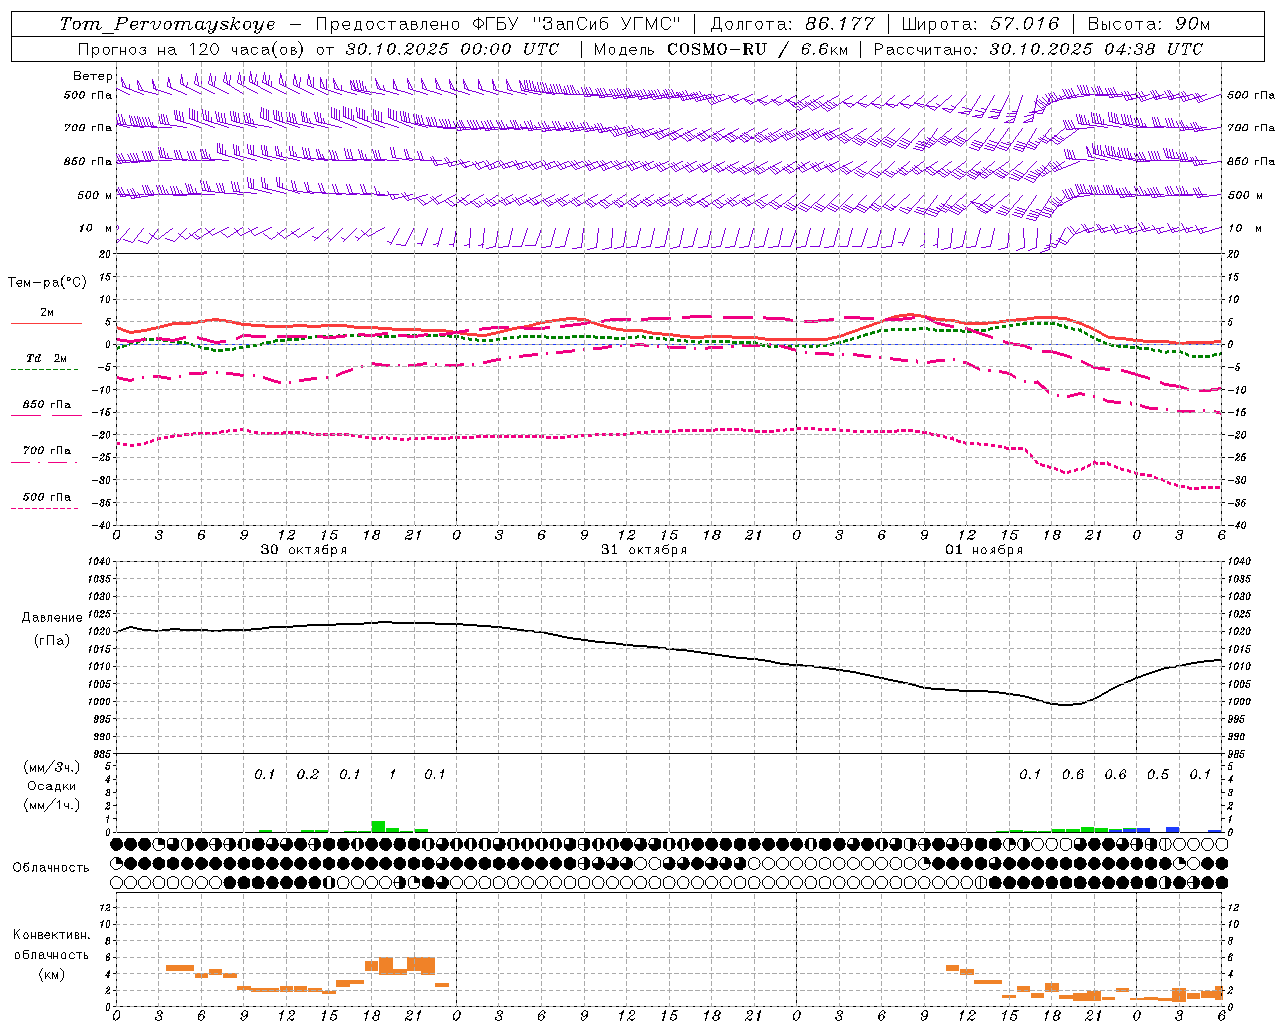Select the "Широта: 57.016" header text

coord(980,24)
